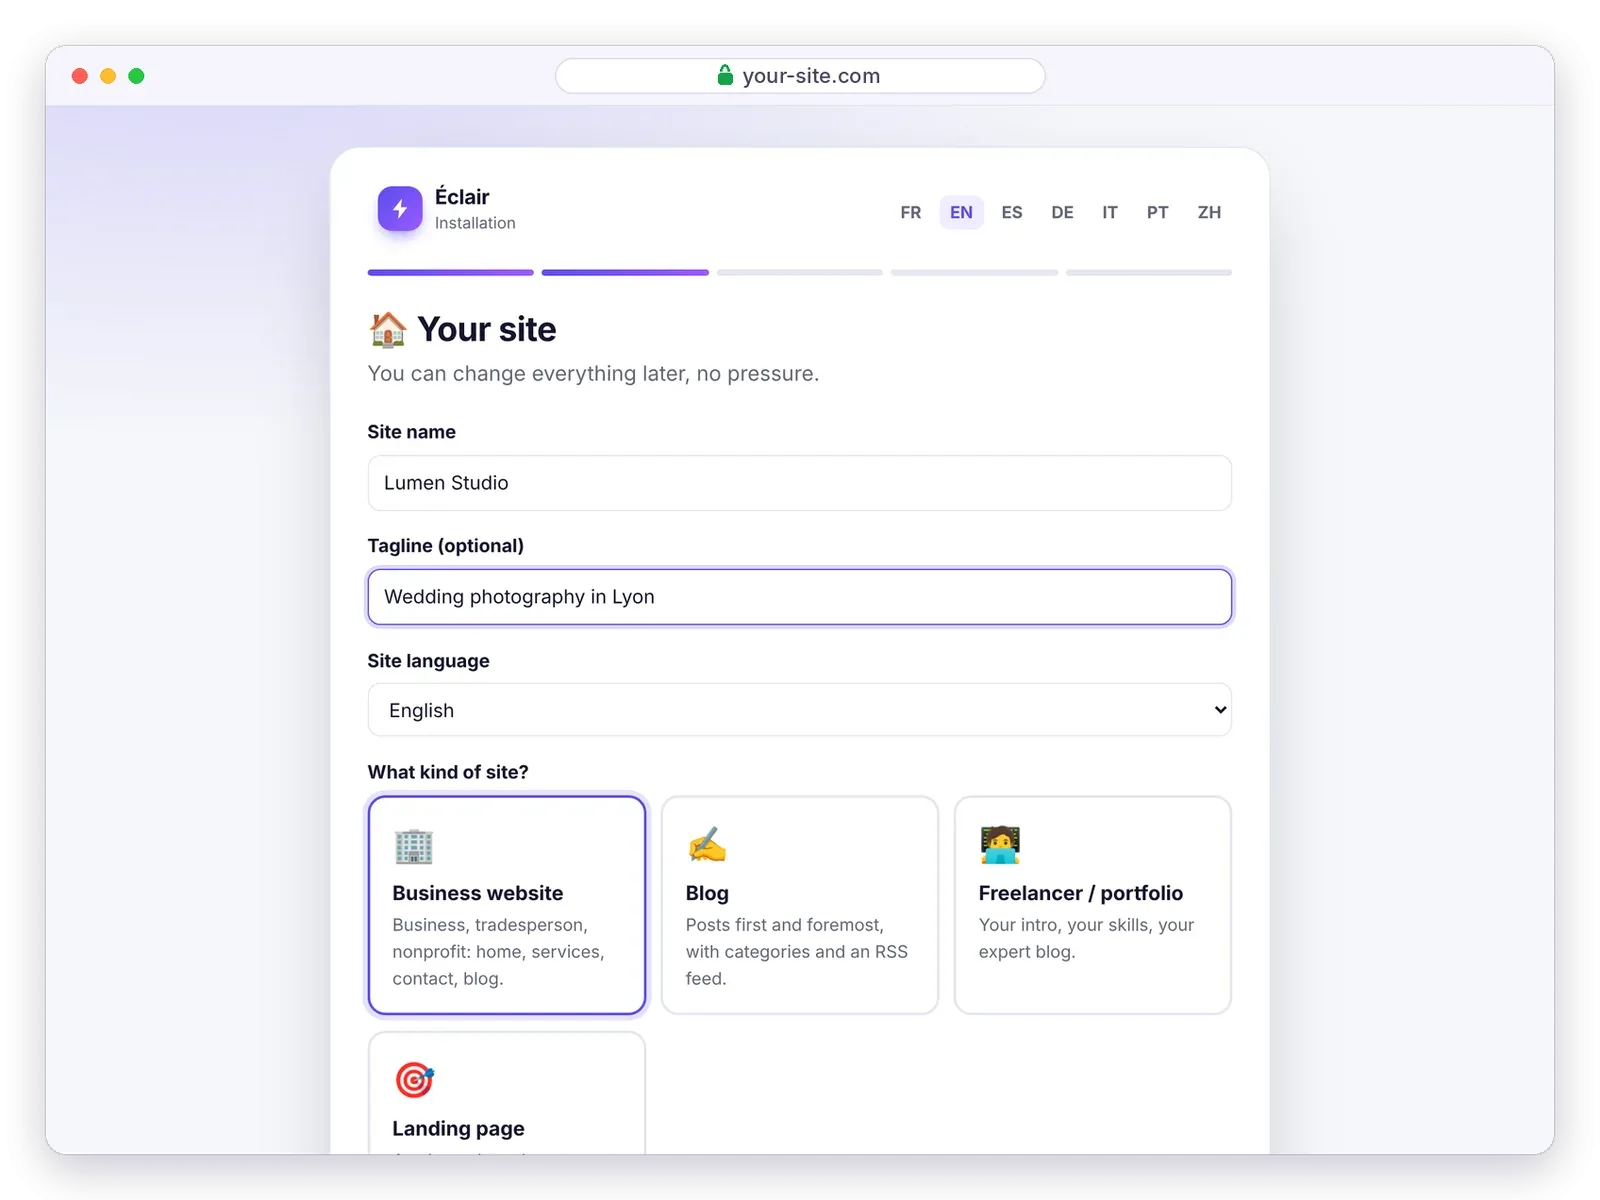Screen dimensions: 1600x1200
Task: Click the writing hand icon in Blog card
Action: [x=707, y=845]
